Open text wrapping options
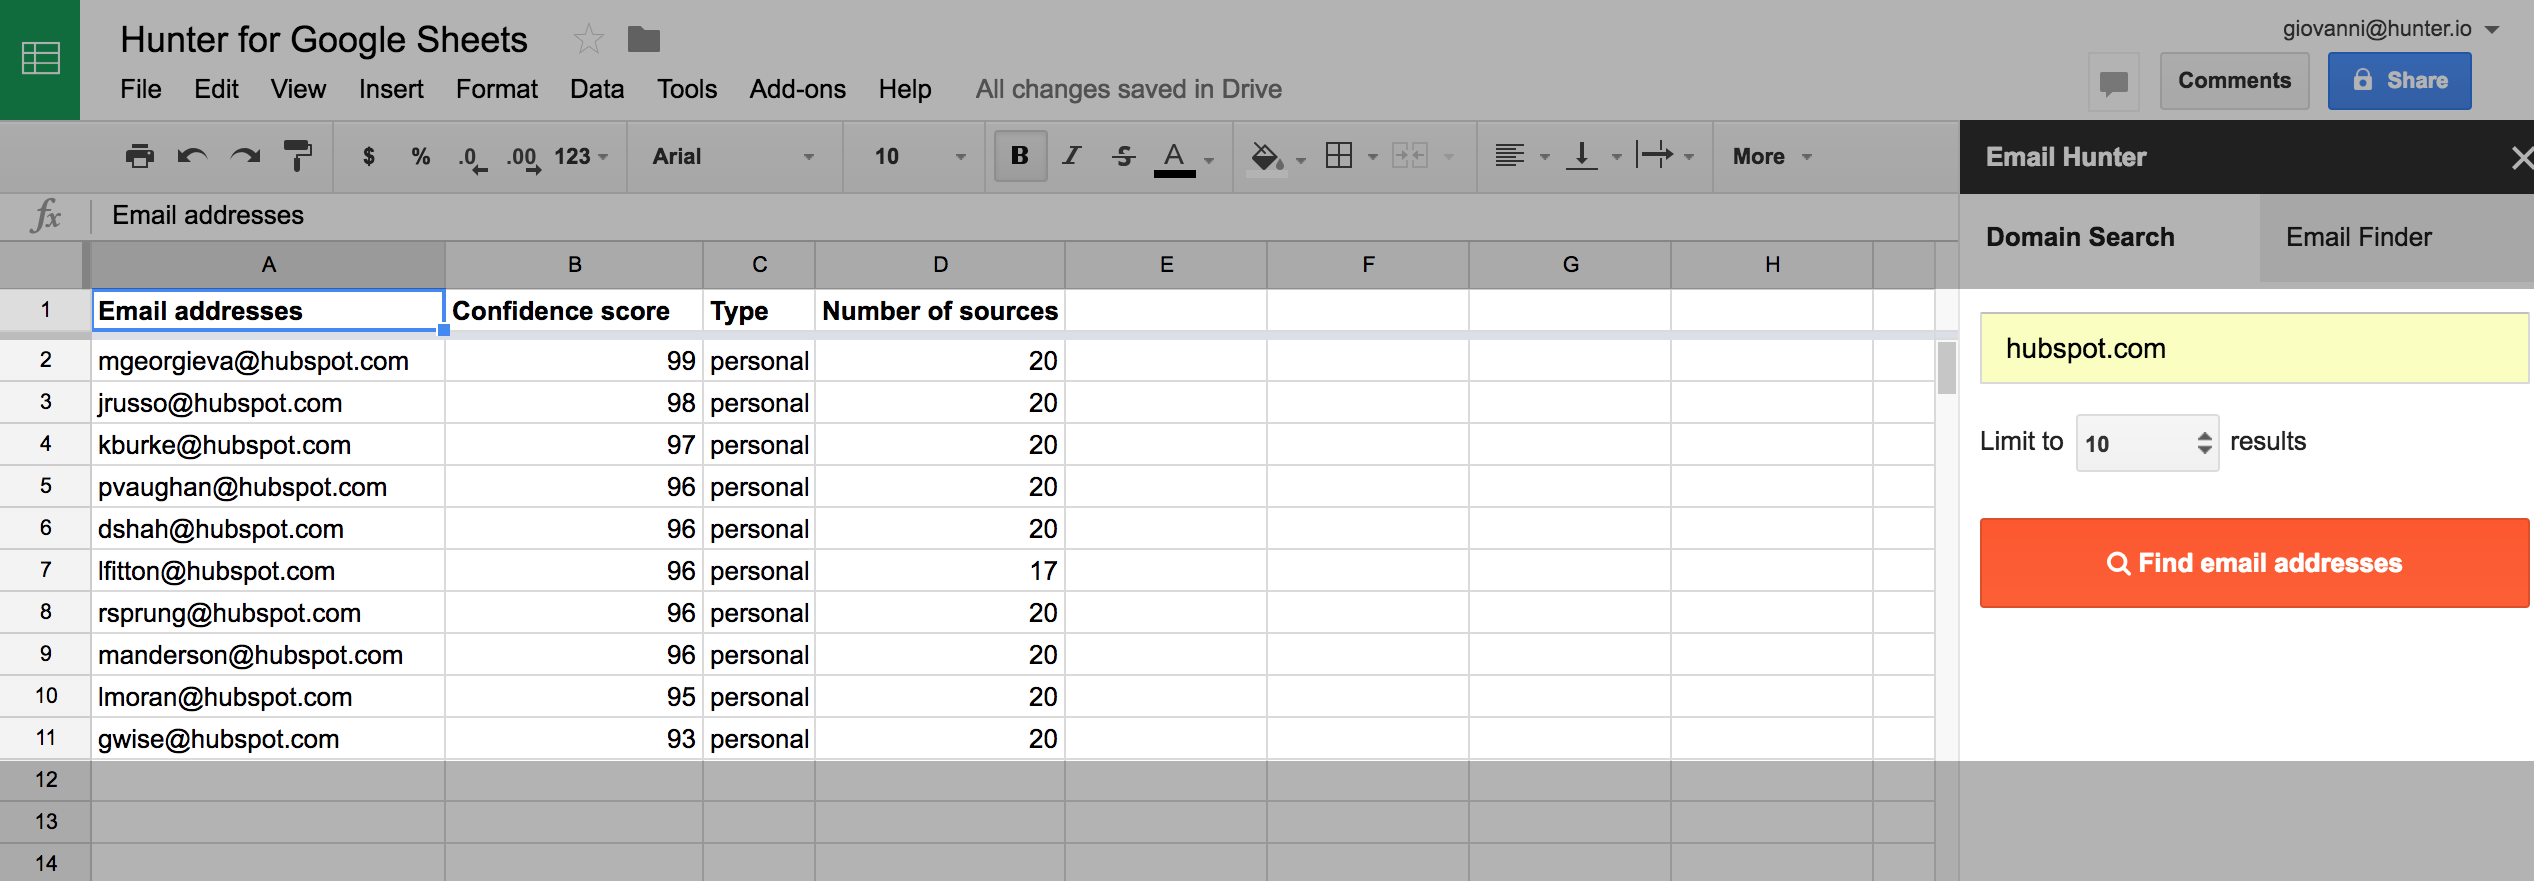 [1655, 156]
